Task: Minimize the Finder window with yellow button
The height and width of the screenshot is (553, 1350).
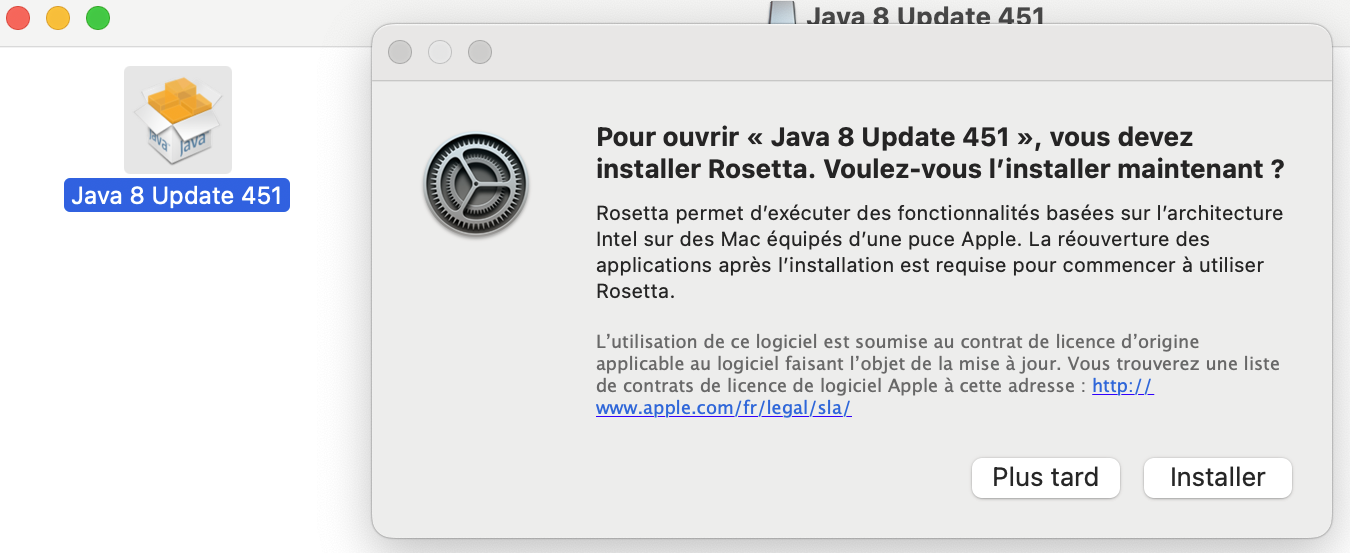Action: tap(58, 17)
